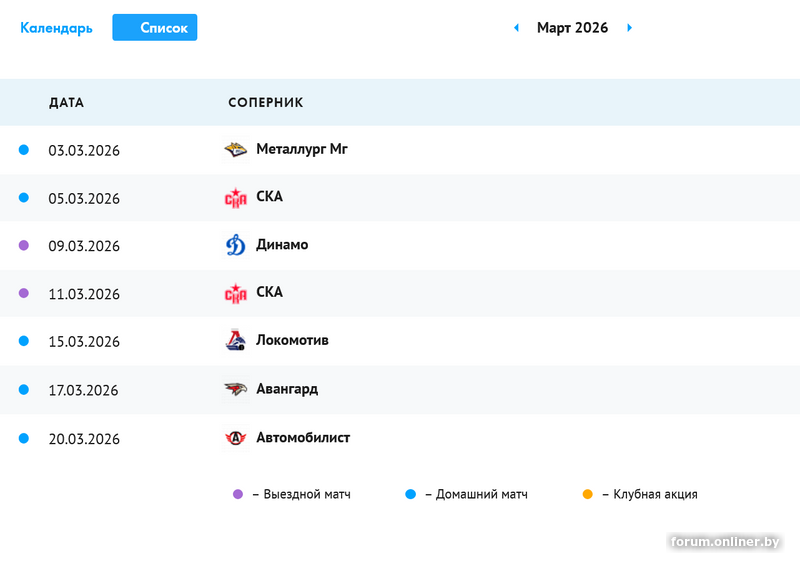800x563 pixels.
Task: Click the ДАТА column header
Action: [x=66, y=103]
